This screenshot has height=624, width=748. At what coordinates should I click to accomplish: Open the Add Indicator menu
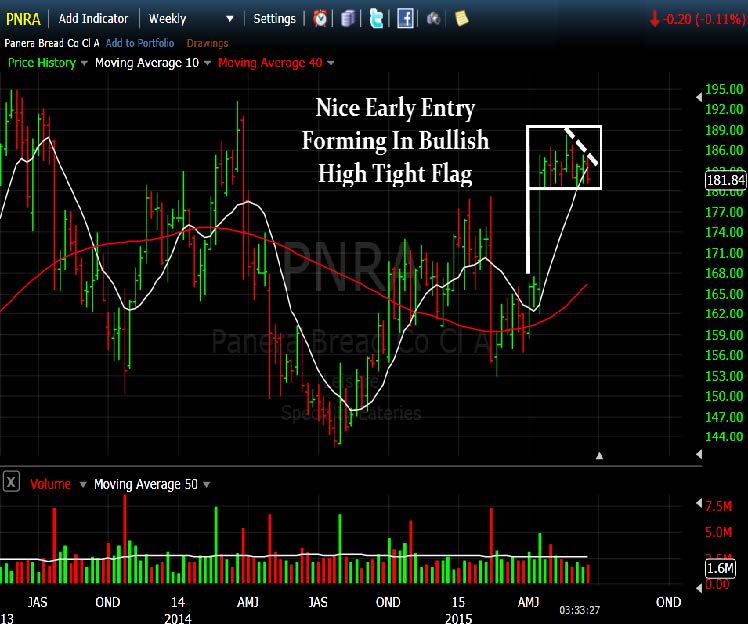pos(94,19)
